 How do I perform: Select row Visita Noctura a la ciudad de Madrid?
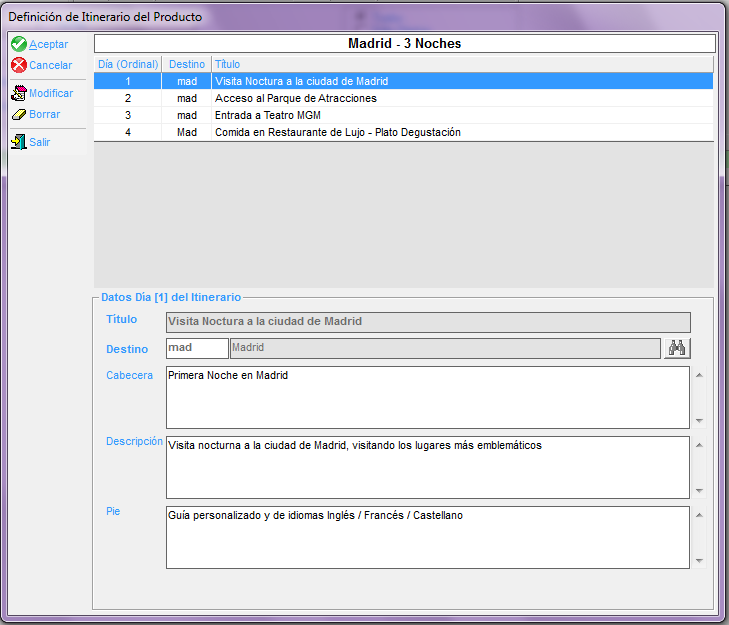pos(404,81)
